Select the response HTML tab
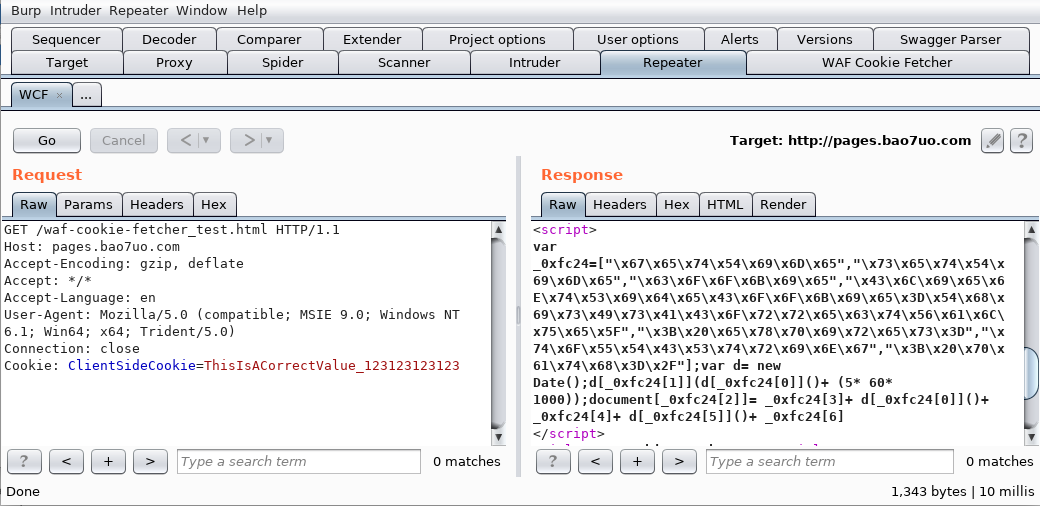1040x506 pixels. tap(725, 204)
